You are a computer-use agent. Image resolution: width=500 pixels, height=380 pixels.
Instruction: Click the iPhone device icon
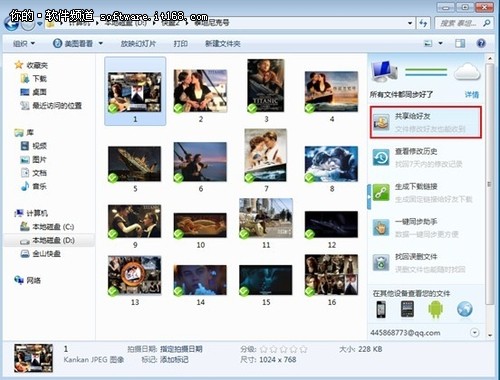381,309
